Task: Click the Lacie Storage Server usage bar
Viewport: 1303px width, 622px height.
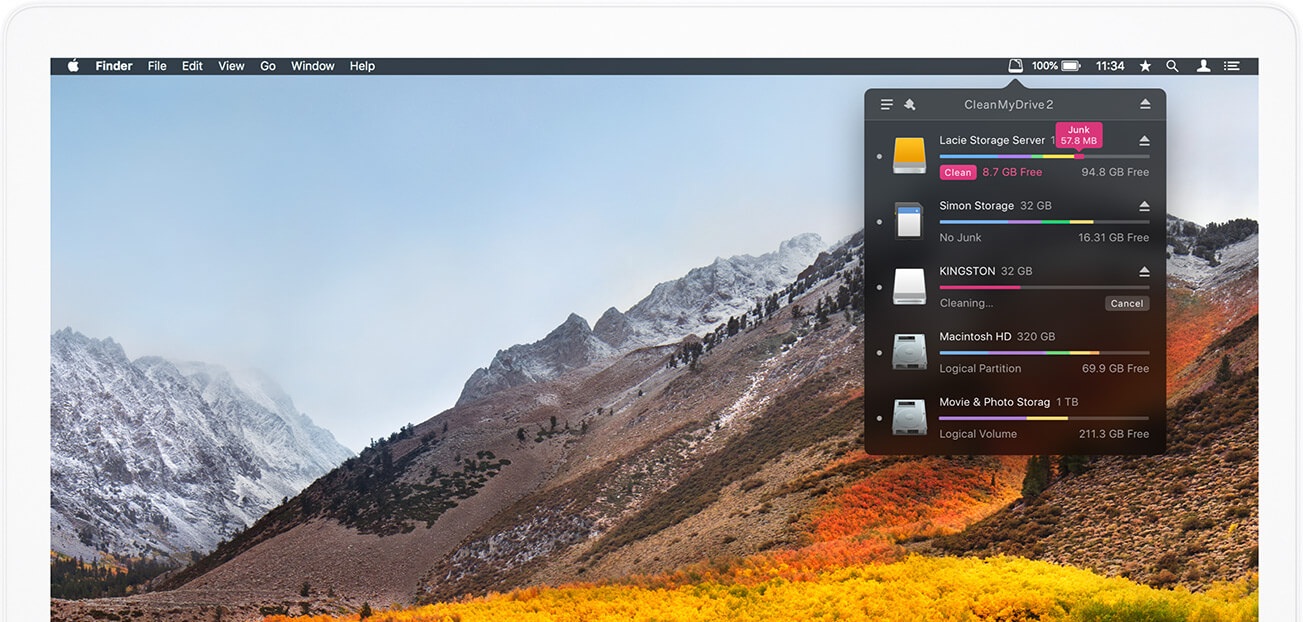Action: tap(1044, 156)
